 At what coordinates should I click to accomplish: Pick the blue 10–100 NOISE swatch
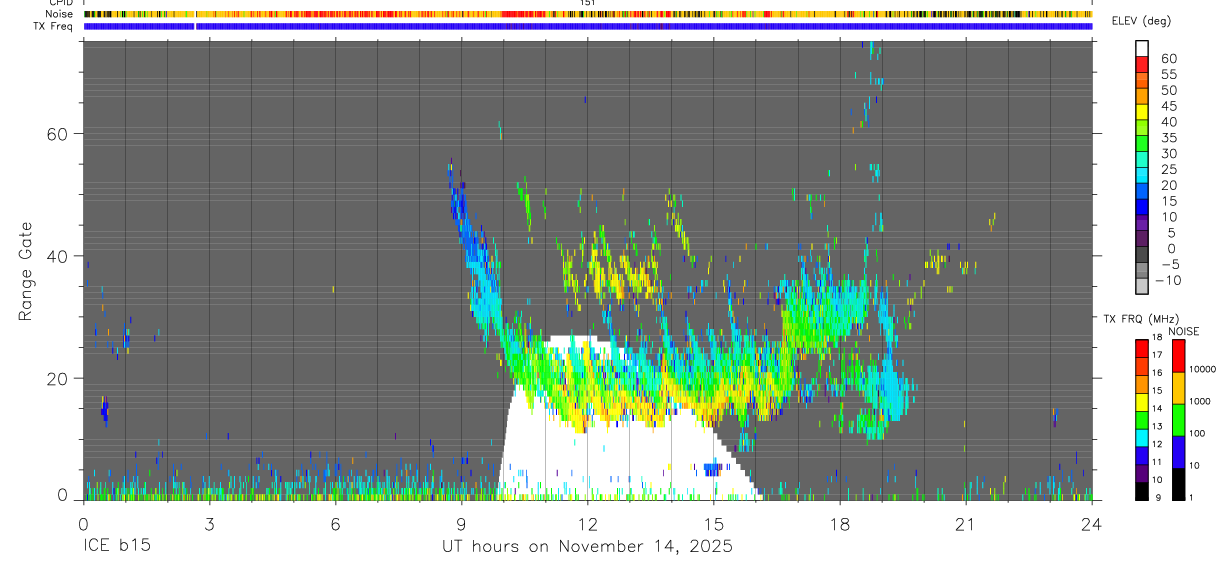1179,451
